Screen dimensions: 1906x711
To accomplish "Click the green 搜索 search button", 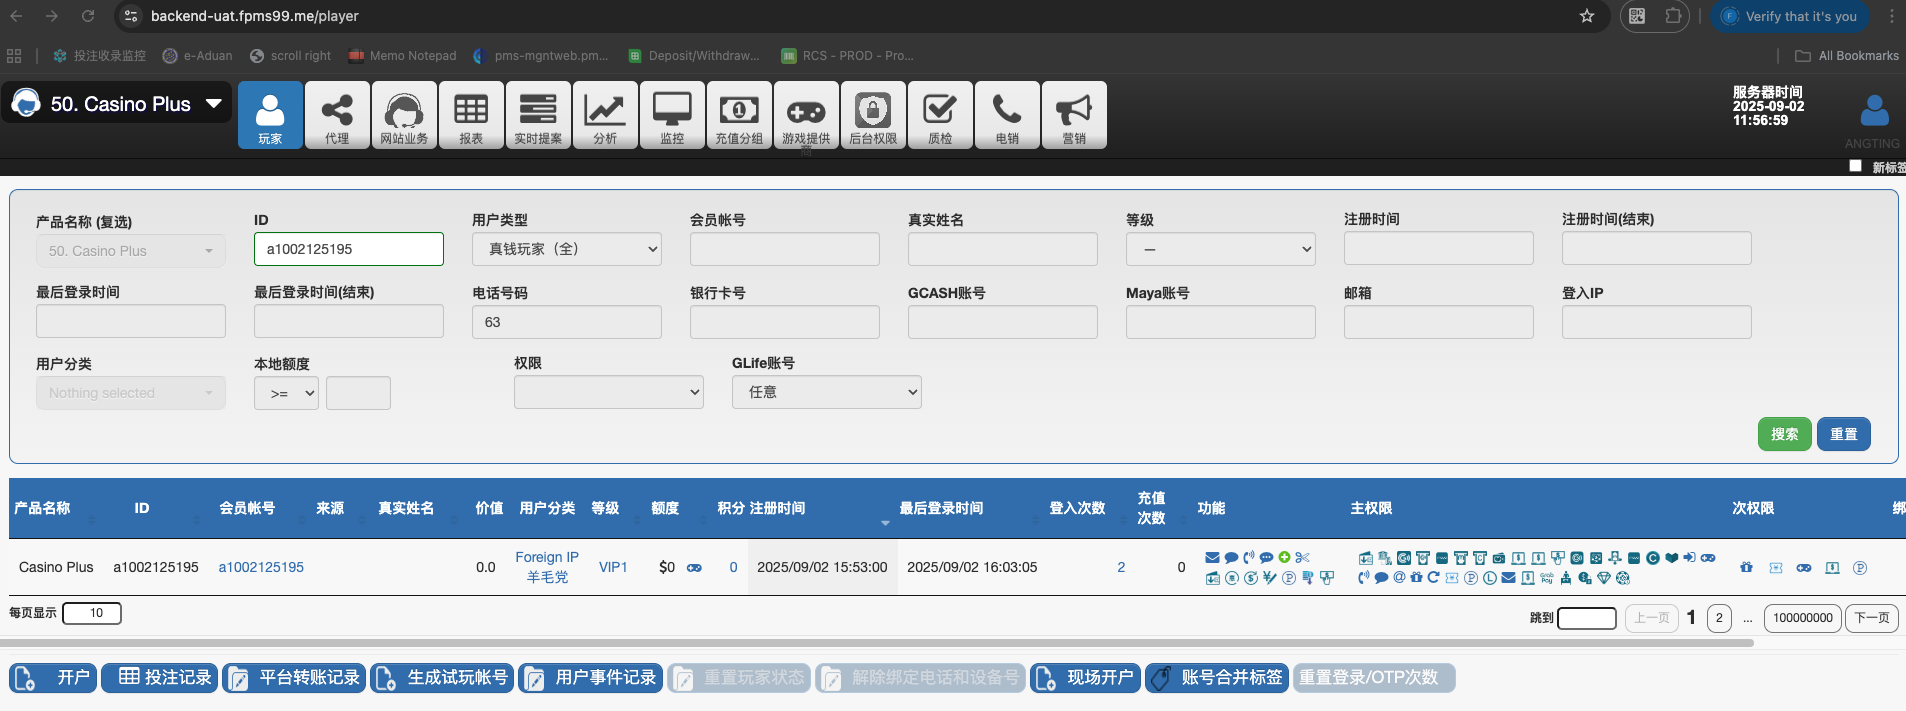I will pos(1784,434).
